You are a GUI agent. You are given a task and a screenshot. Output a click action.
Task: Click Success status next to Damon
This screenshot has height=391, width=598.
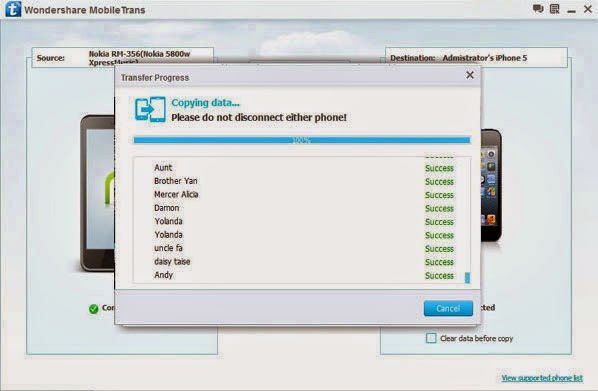[439, 209]
